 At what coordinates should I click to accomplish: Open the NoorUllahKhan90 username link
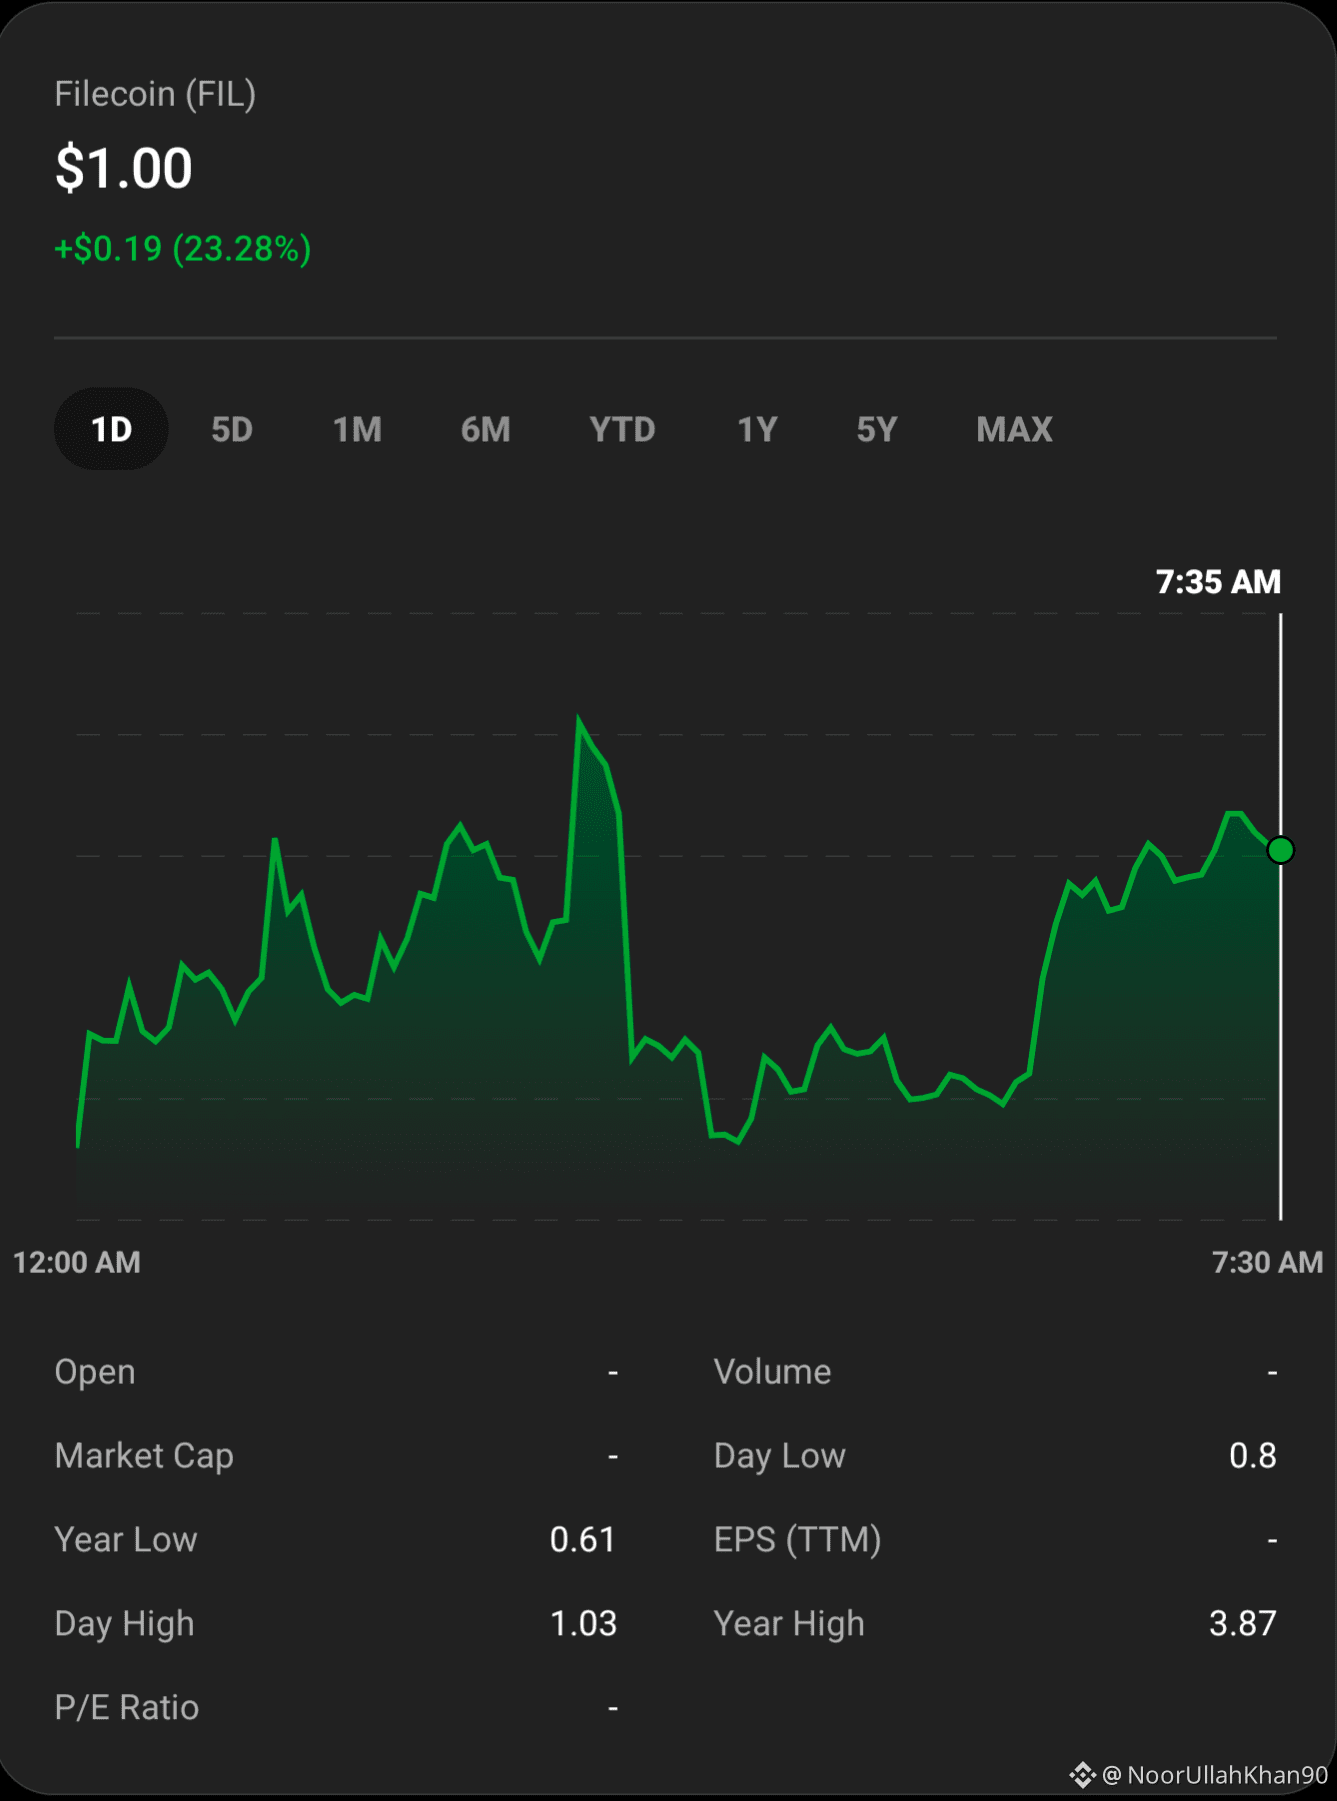[x=1215, y=1775]
